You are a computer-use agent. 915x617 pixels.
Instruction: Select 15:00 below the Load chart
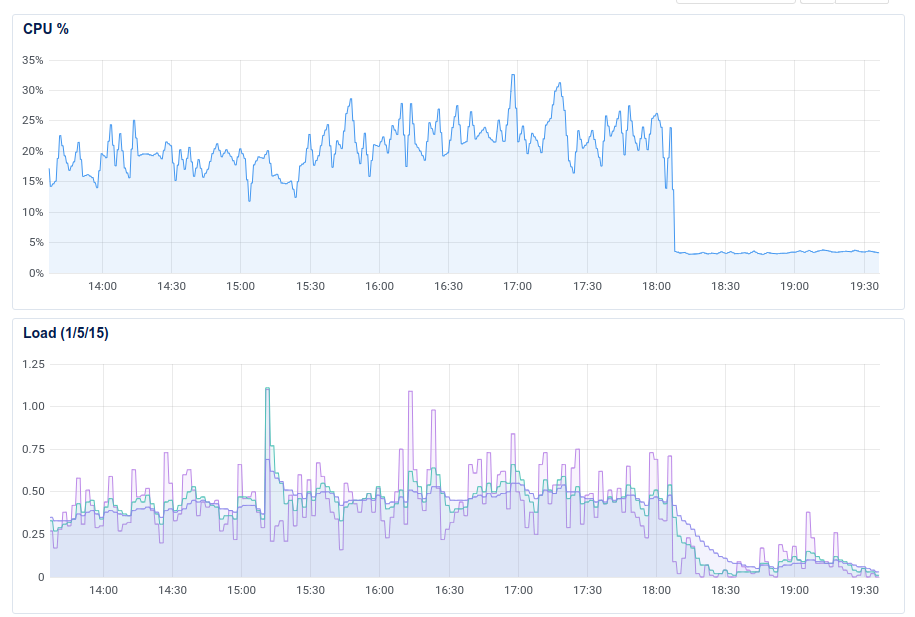click(x=241, y=590)
